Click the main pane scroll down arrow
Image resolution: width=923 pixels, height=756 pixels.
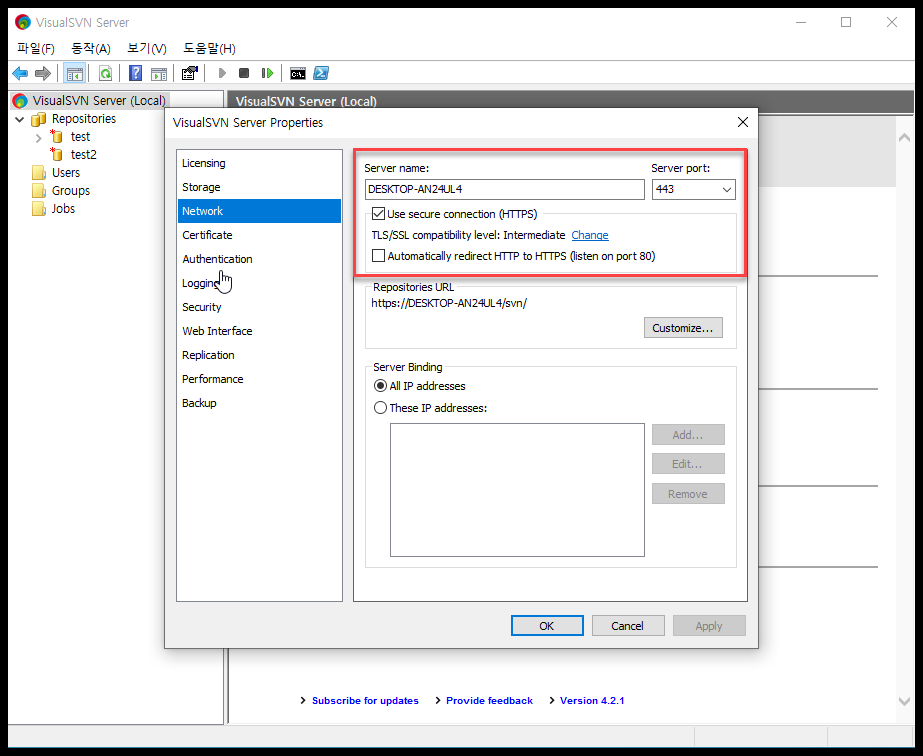coord(904,701)
